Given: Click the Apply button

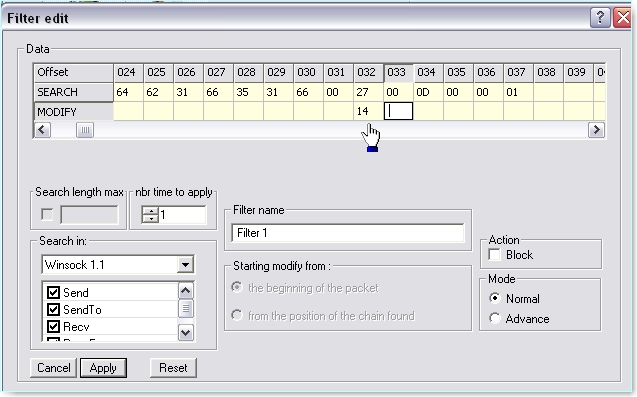Looking at the screenshot, I should pos(103,368).
